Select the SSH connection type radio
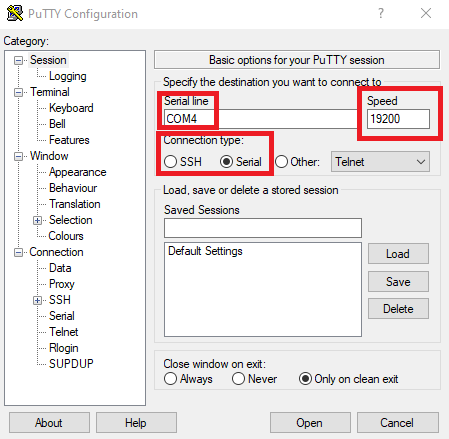 point(170,162)
